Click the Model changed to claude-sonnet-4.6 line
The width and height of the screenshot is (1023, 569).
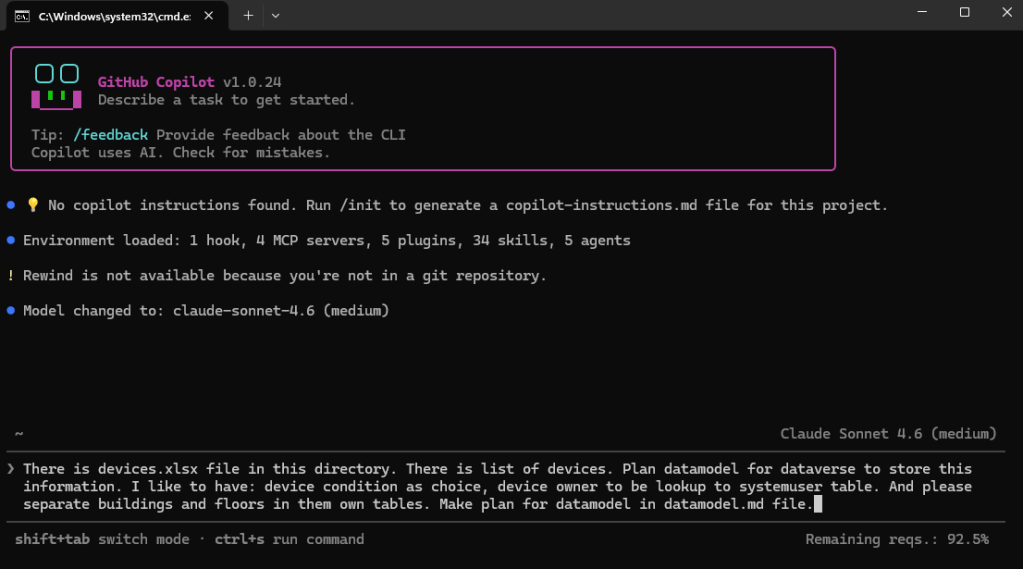coord(205,310)
